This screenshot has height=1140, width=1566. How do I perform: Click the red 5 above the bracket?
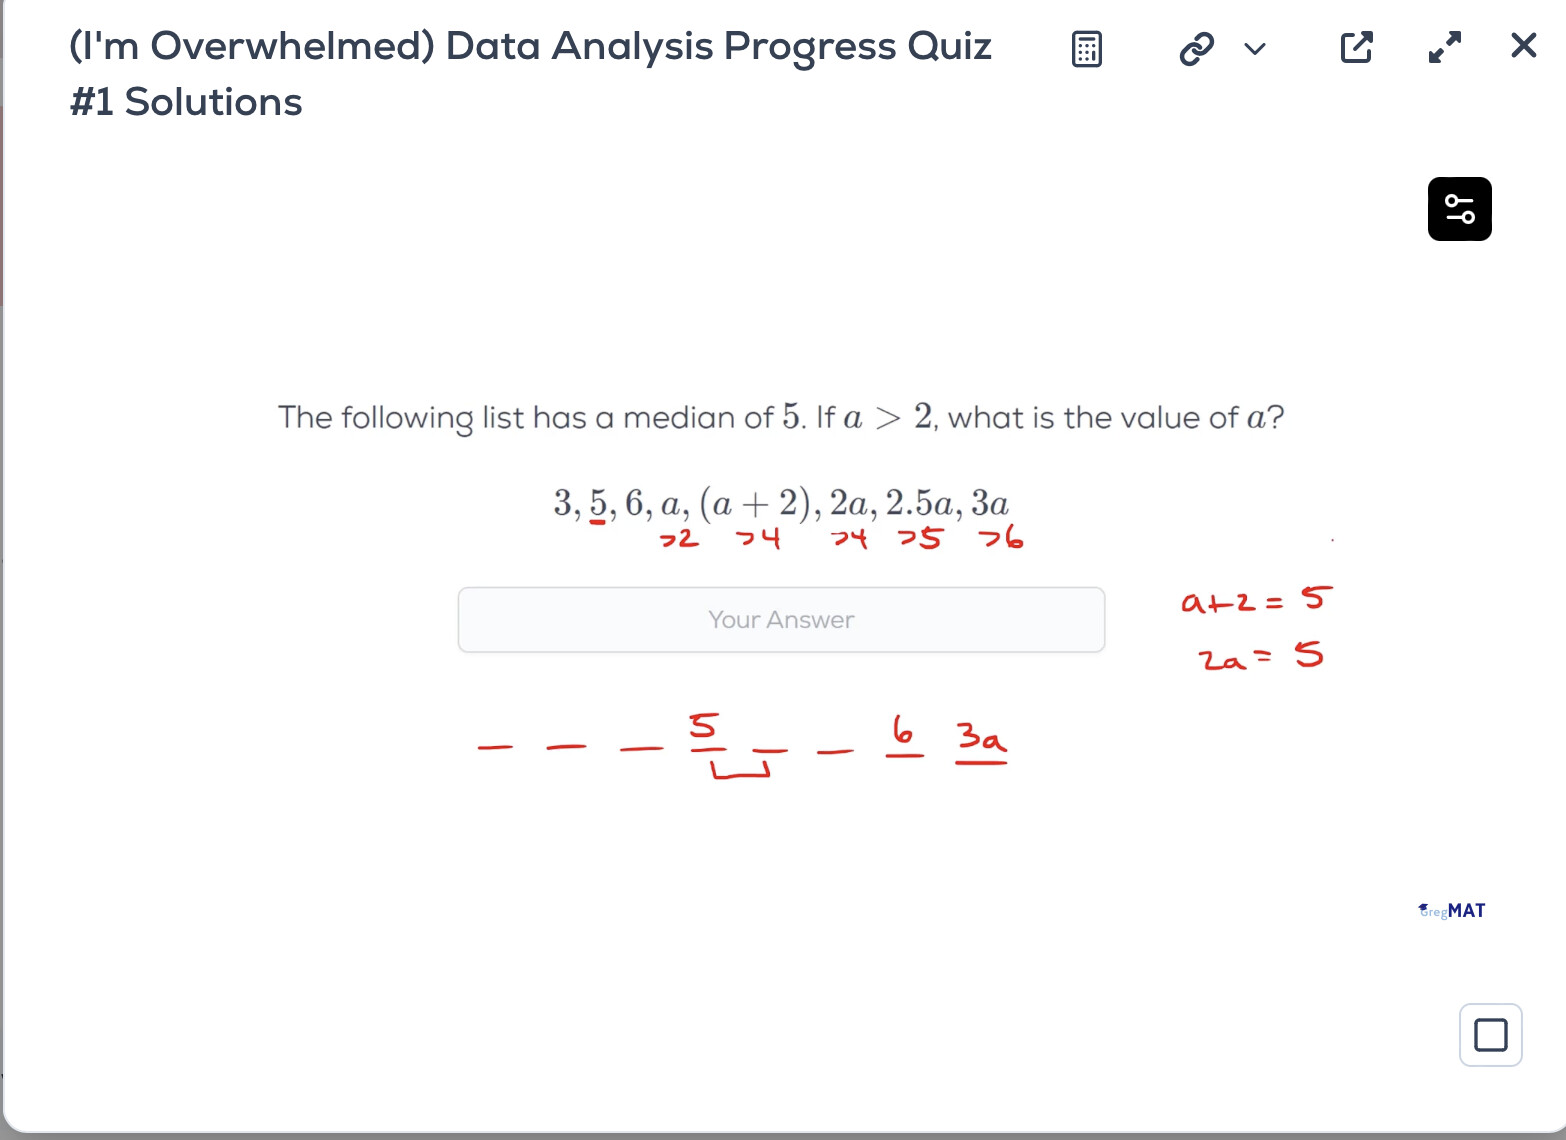704,726
